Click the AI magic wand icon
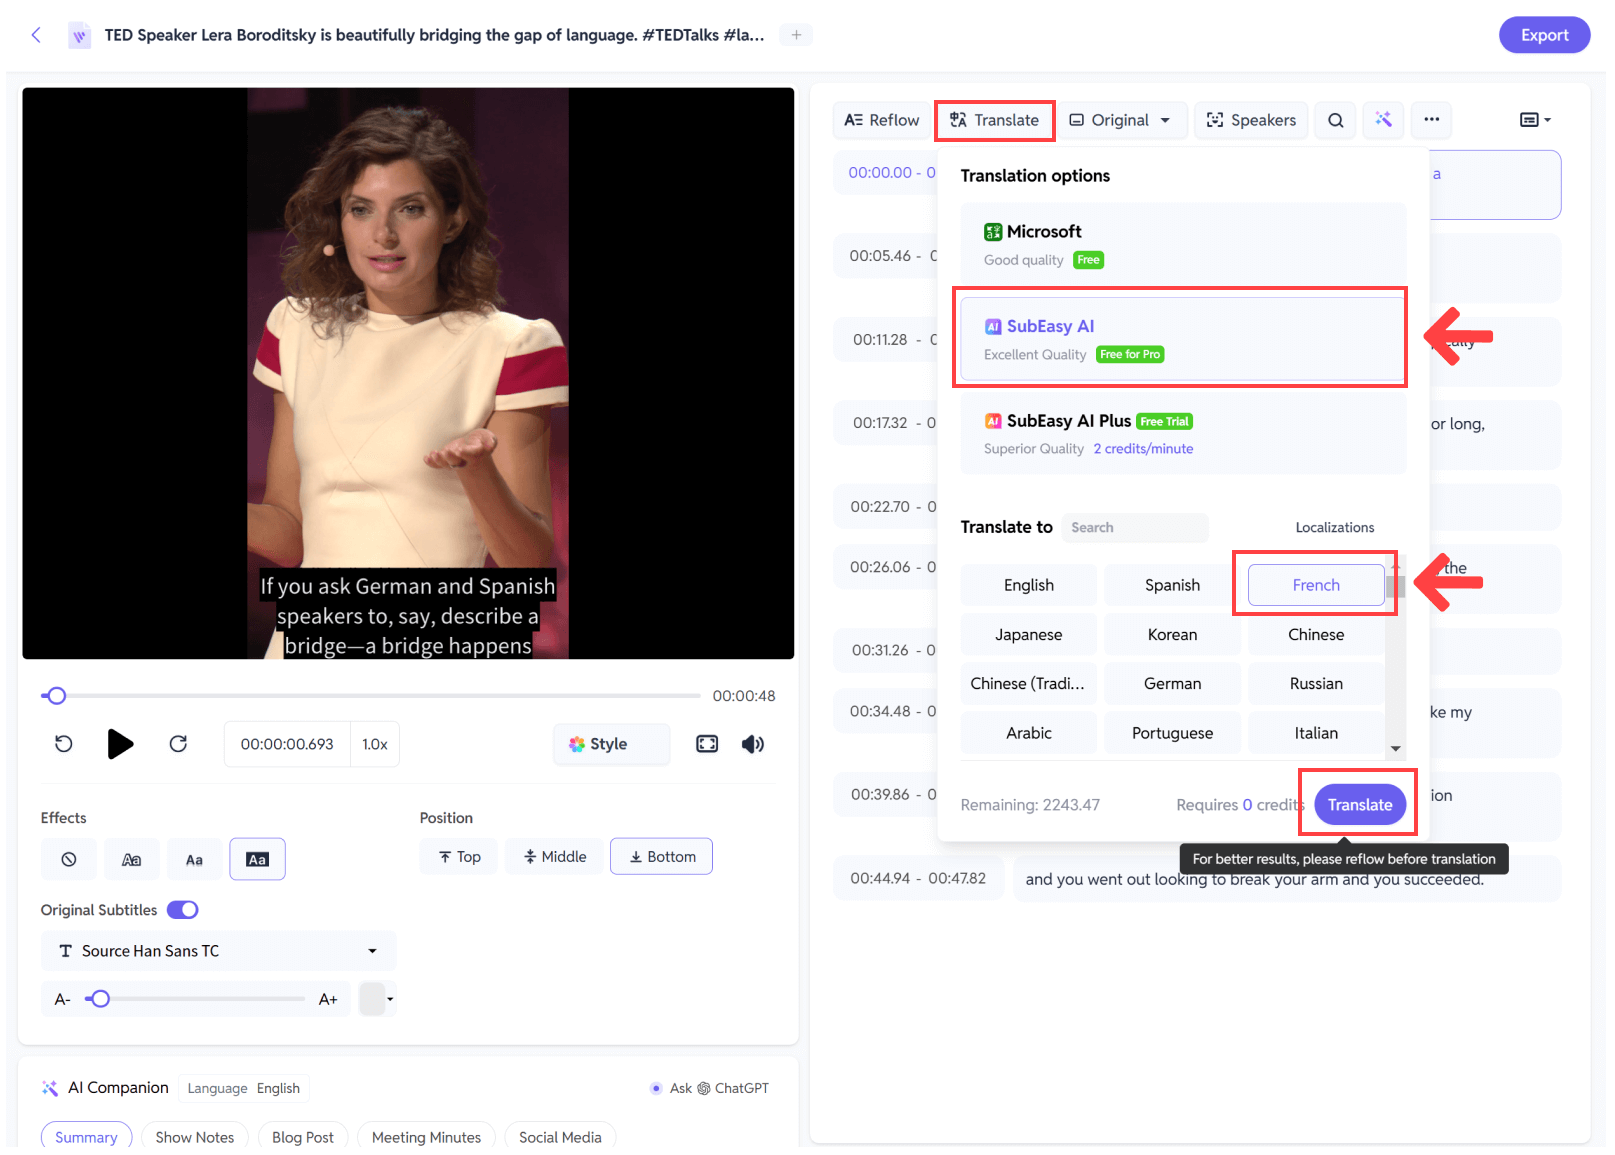 (x=1383, y=120)
